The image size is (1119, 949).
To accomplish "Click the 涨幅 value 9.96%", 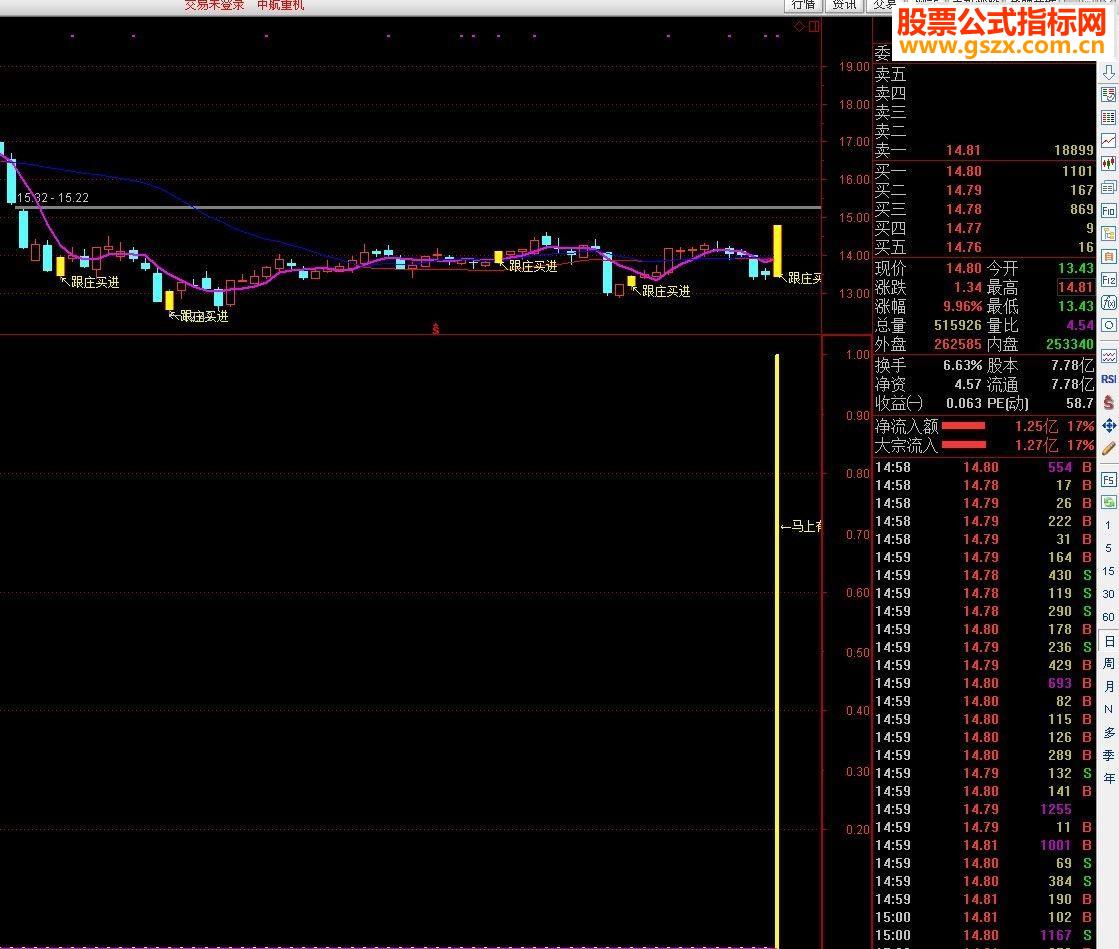I will click(962, 306).
